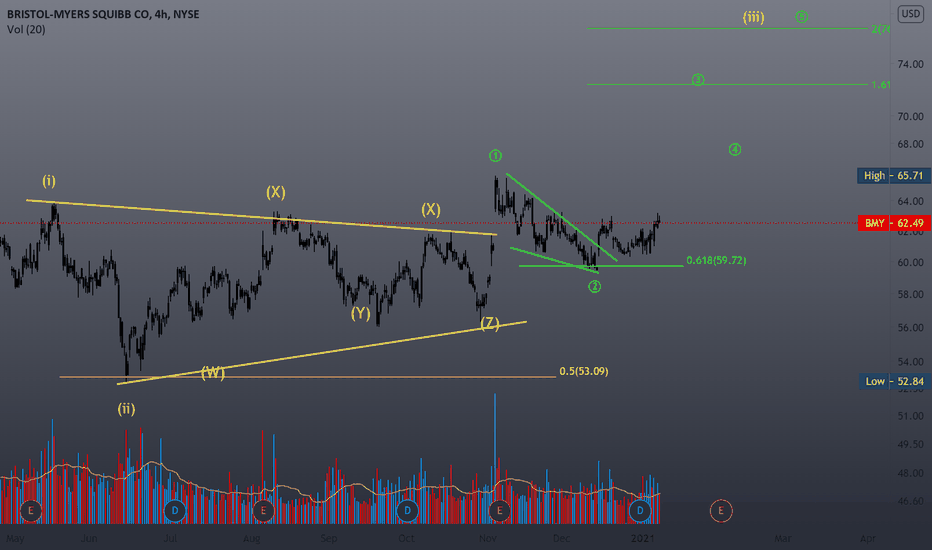This screenshot has height=550, width=932.
Task: Click 2021 on the time axis
Action: [x=643, y=538]
